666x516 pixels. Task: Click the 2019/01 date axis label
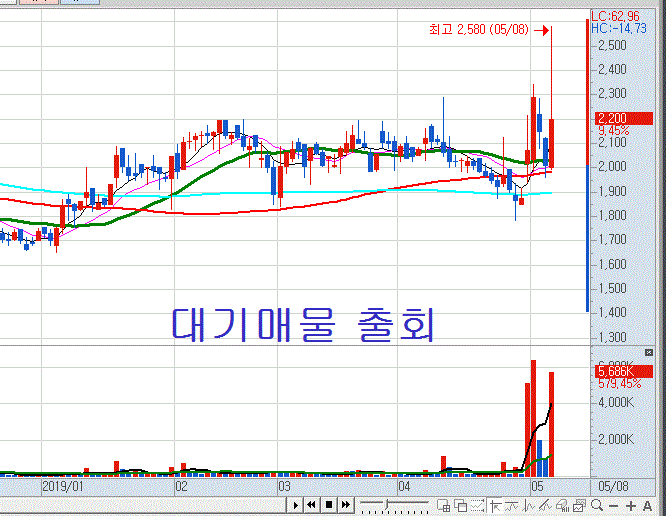[x=63, y=486]
